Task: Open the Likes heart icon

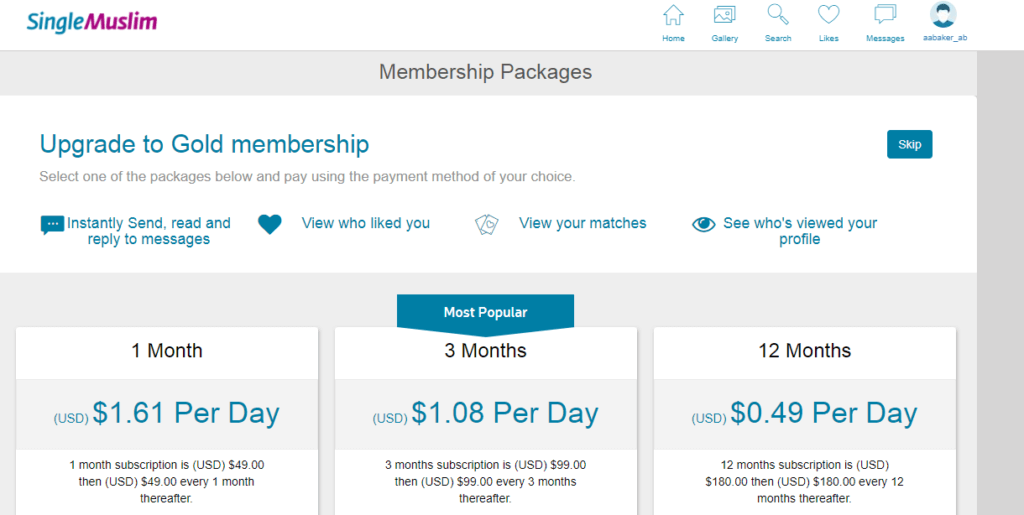Action: [829, 15]
